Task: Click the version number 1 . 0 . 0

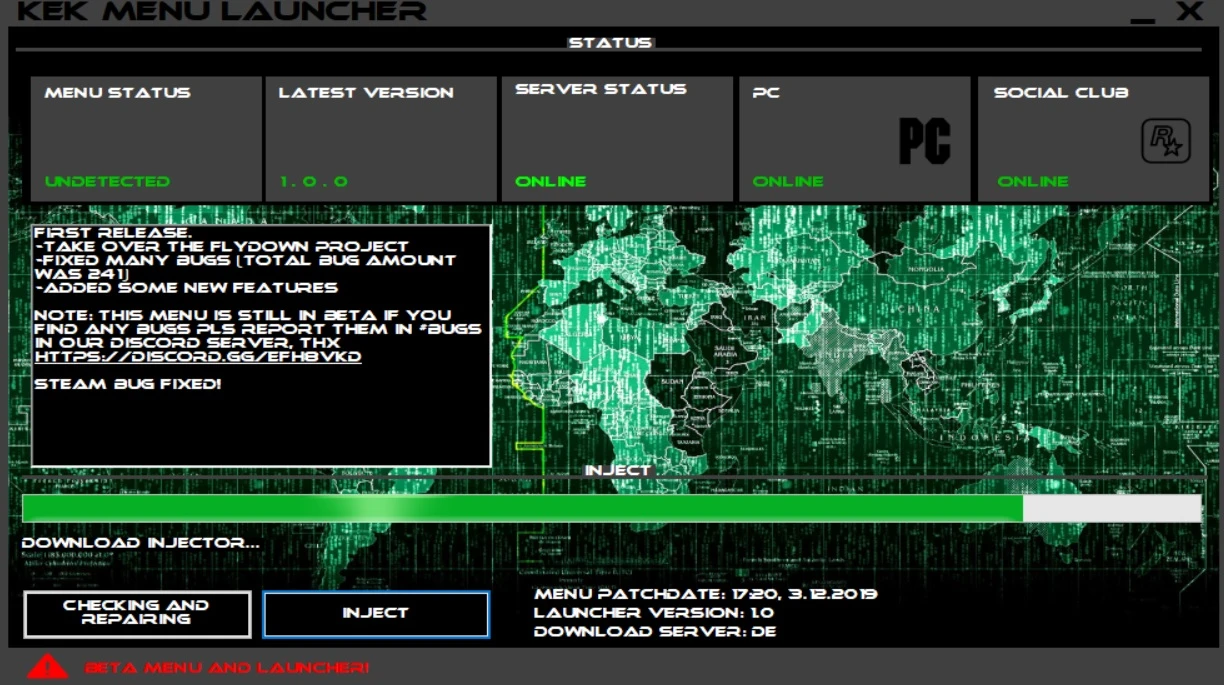Action: pos(313,182)
